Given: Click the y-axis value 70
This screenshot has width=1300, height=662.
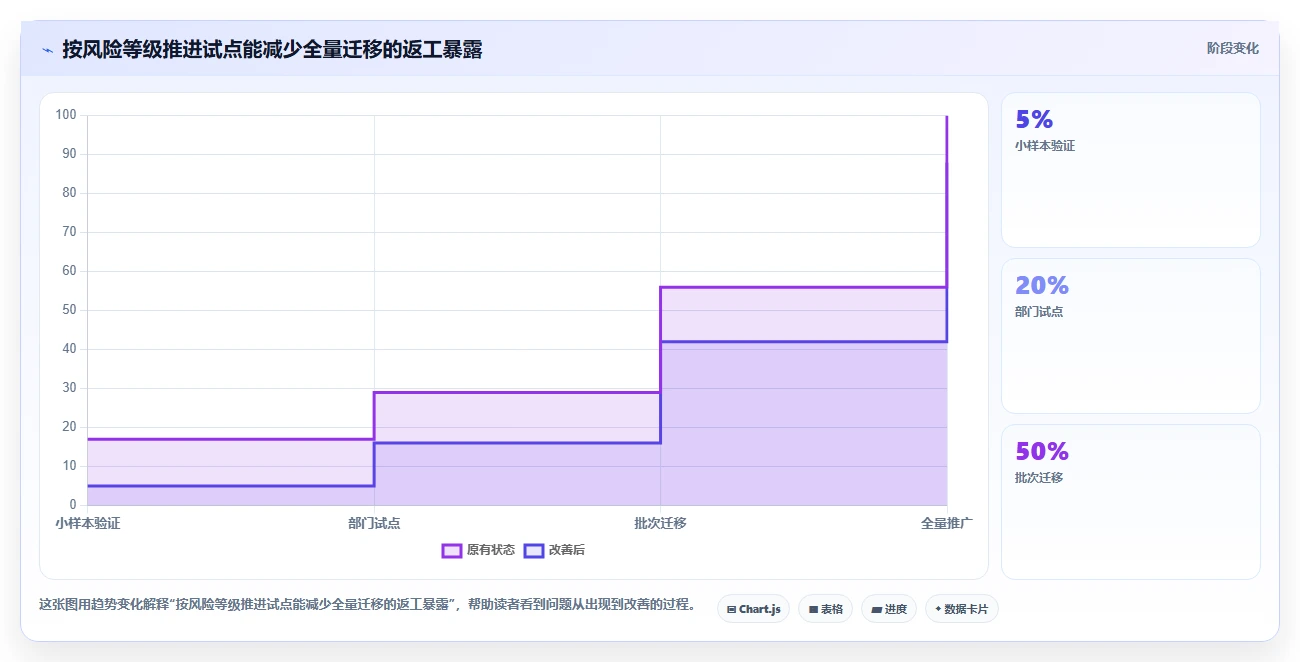Looking at the screenshot, I should [69, 232].
